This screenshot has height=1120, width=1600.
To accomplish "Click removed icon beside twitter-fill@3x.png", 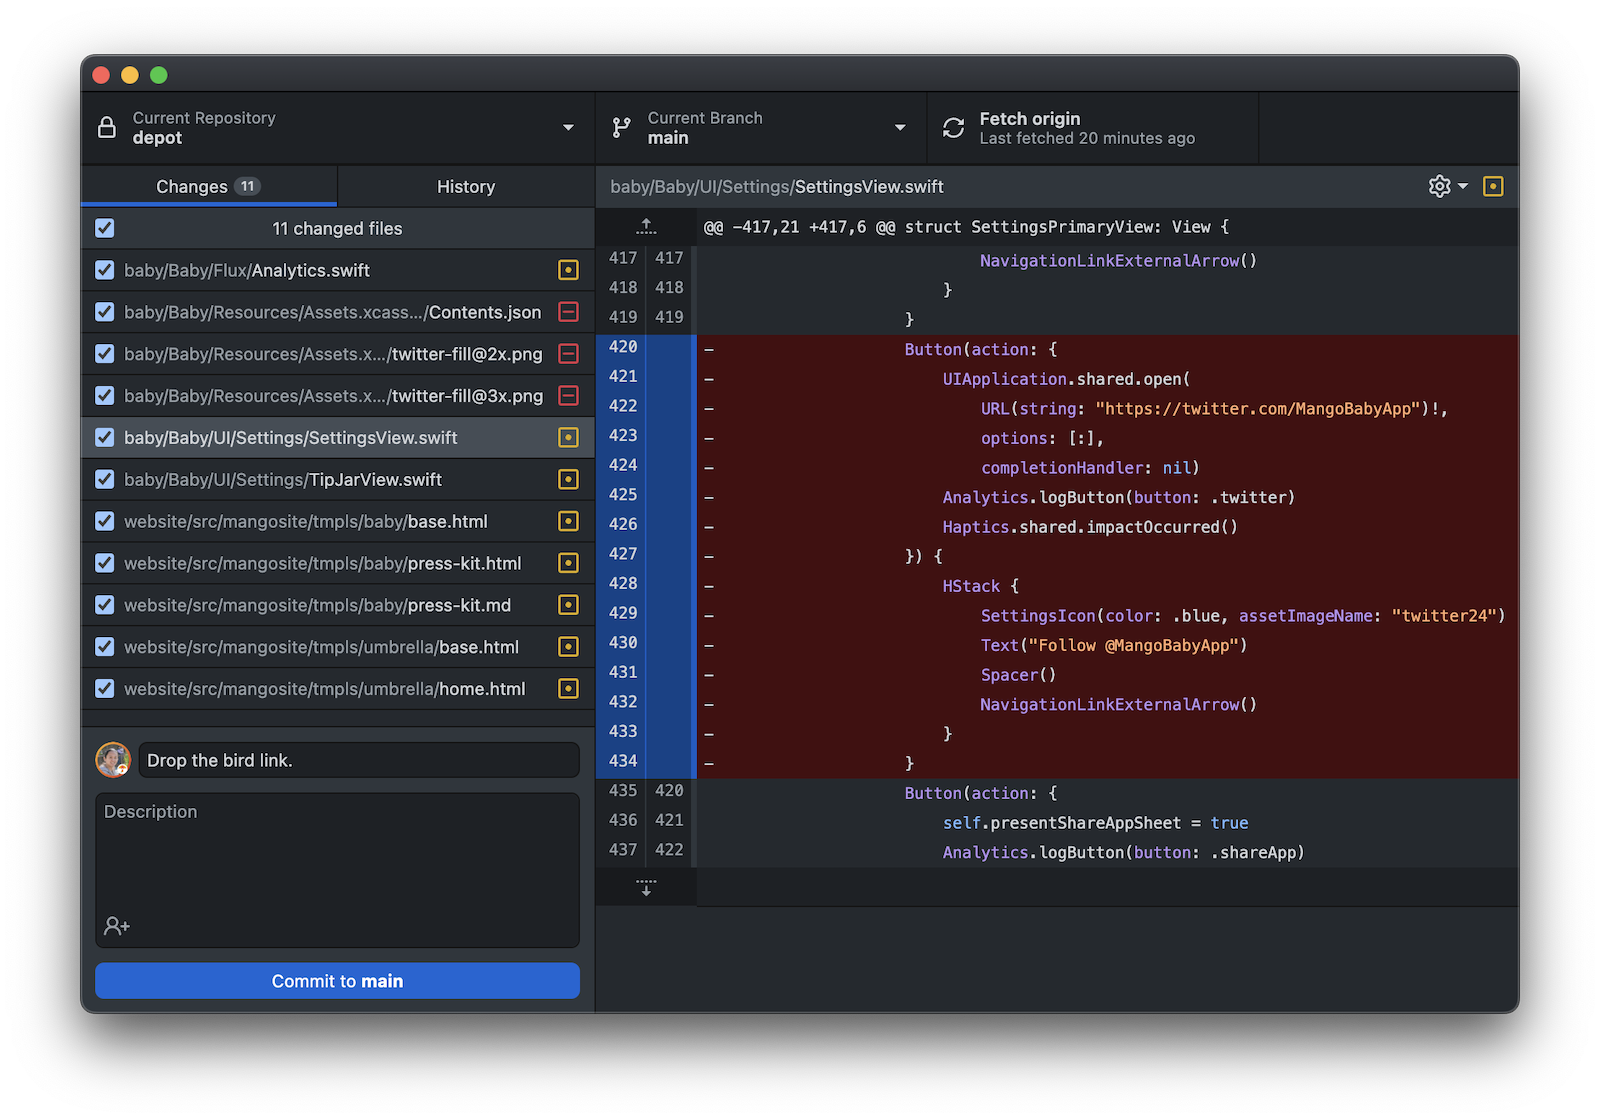I will (568, 396).
